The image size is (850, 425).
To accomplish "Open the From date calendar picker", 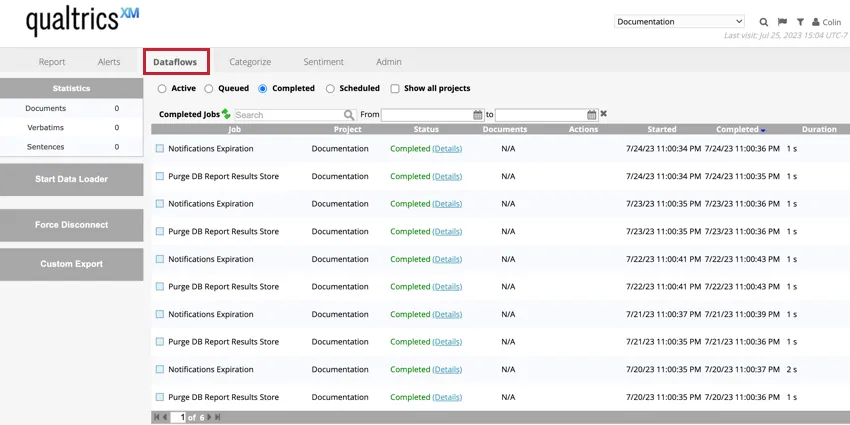I will pyautogui.click(x=478, y=115).
